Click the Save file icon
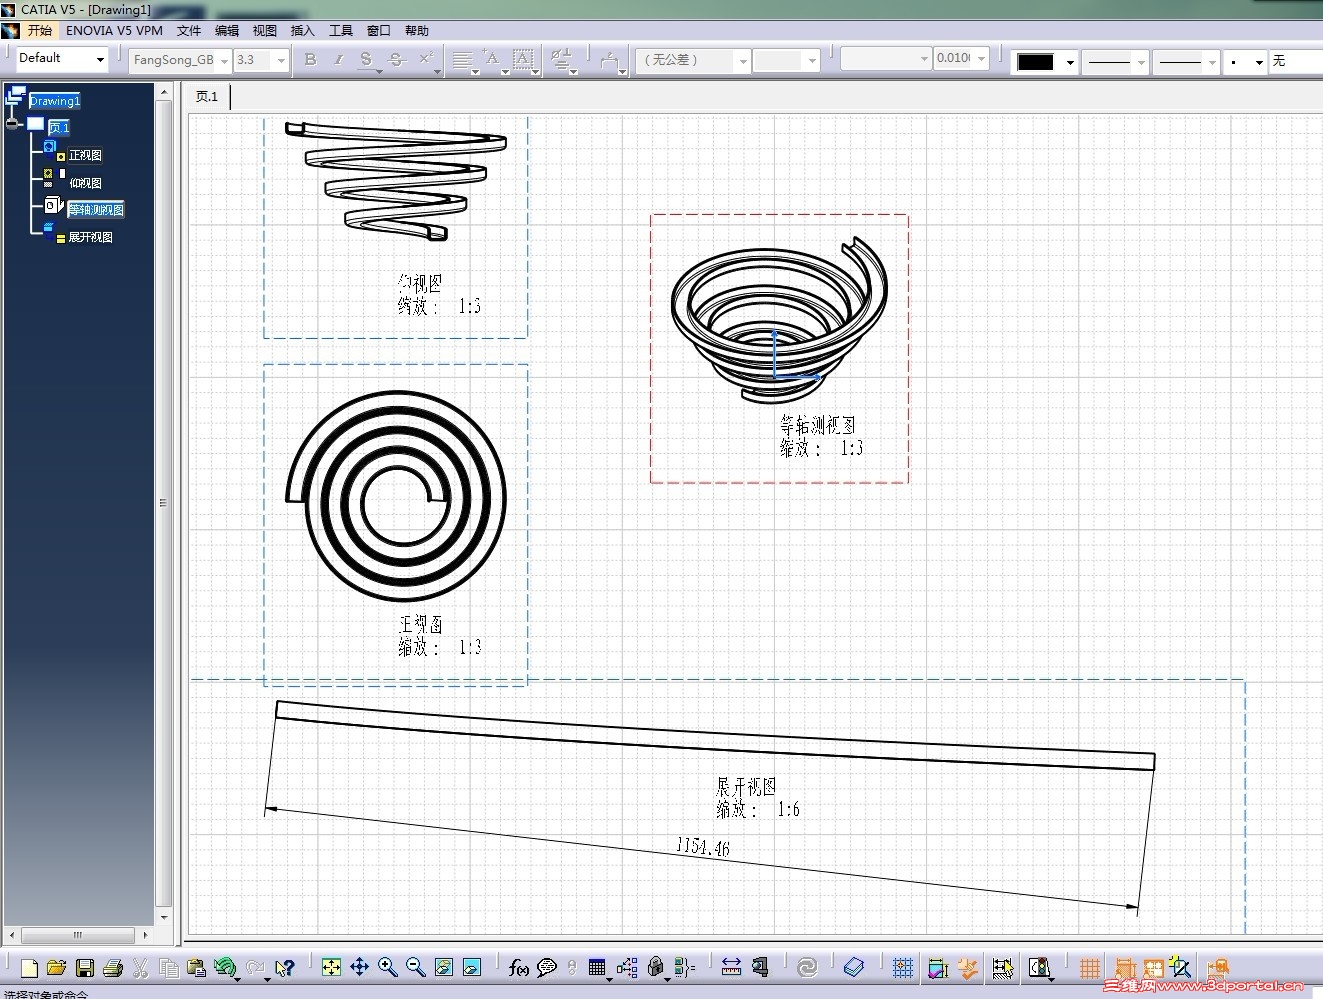 pos(85,968)
